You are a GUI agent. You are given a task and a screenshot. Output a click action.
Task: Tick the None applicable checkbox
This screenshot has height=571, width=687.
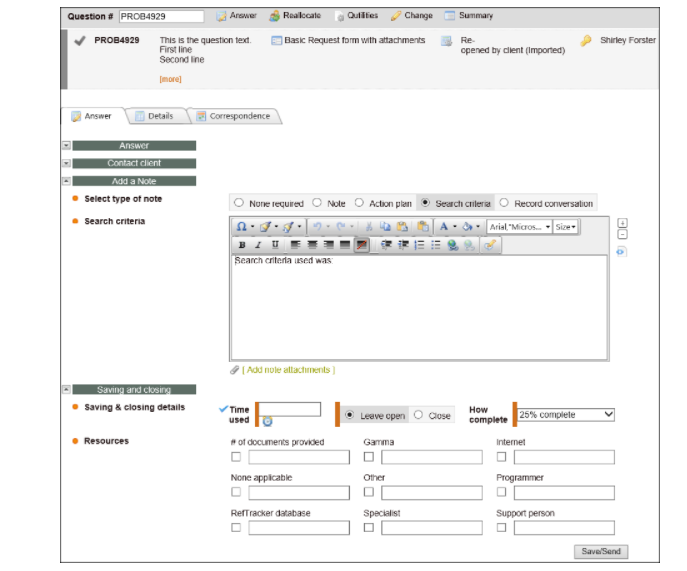[x=236, y=492]
